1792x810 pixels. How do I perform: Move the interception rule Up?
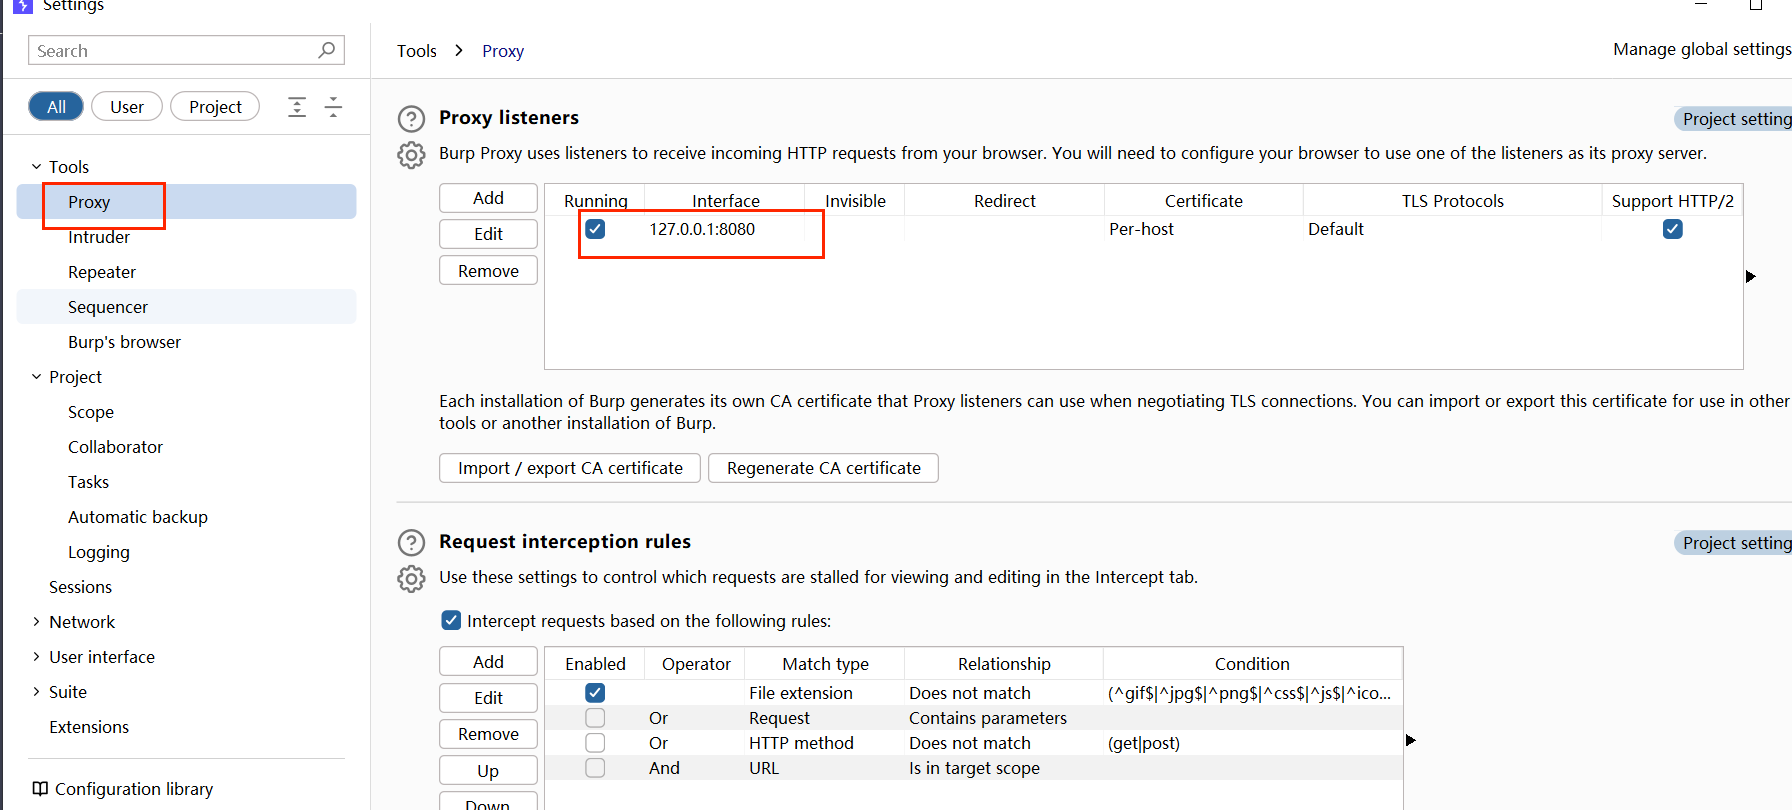click(488, 771)
